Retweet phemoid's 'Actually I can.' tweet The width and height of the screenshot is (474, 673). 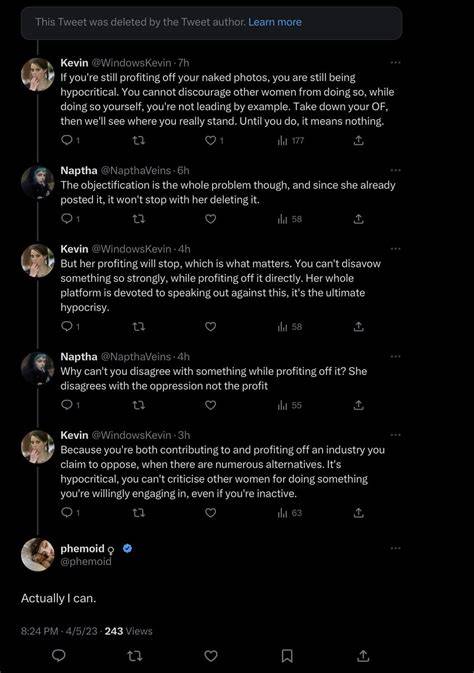[135, 655]
